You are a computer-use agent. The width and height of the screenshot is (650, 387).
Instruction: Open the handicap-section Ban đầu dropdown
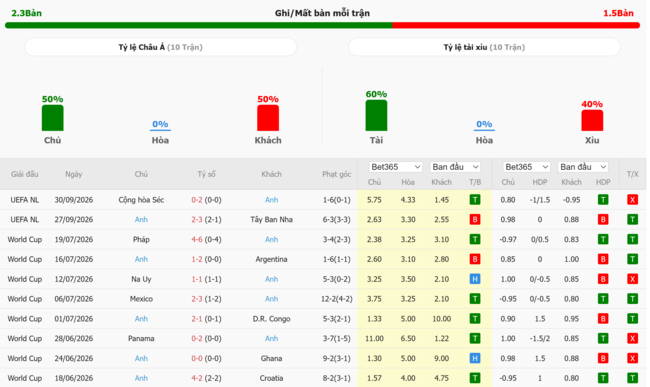point(583,167)
